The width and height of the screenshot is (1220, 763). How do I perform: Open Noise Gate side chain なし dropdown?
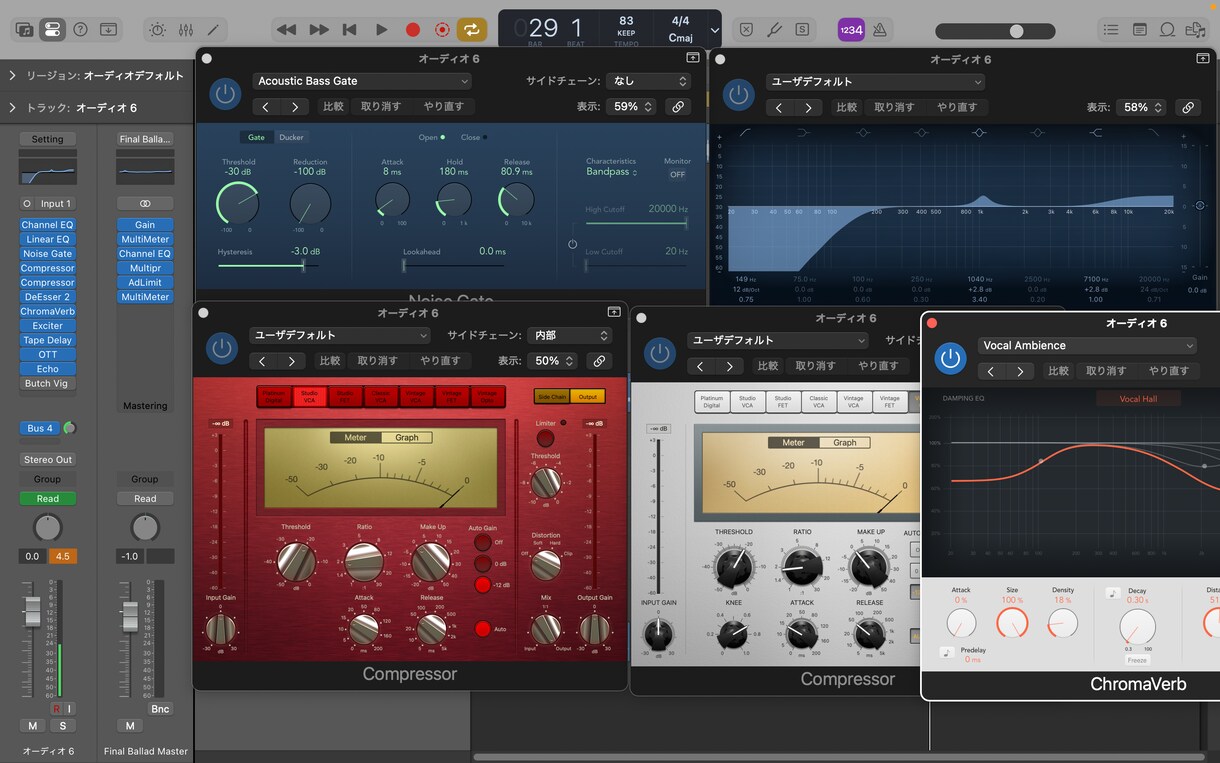point(649,81)
